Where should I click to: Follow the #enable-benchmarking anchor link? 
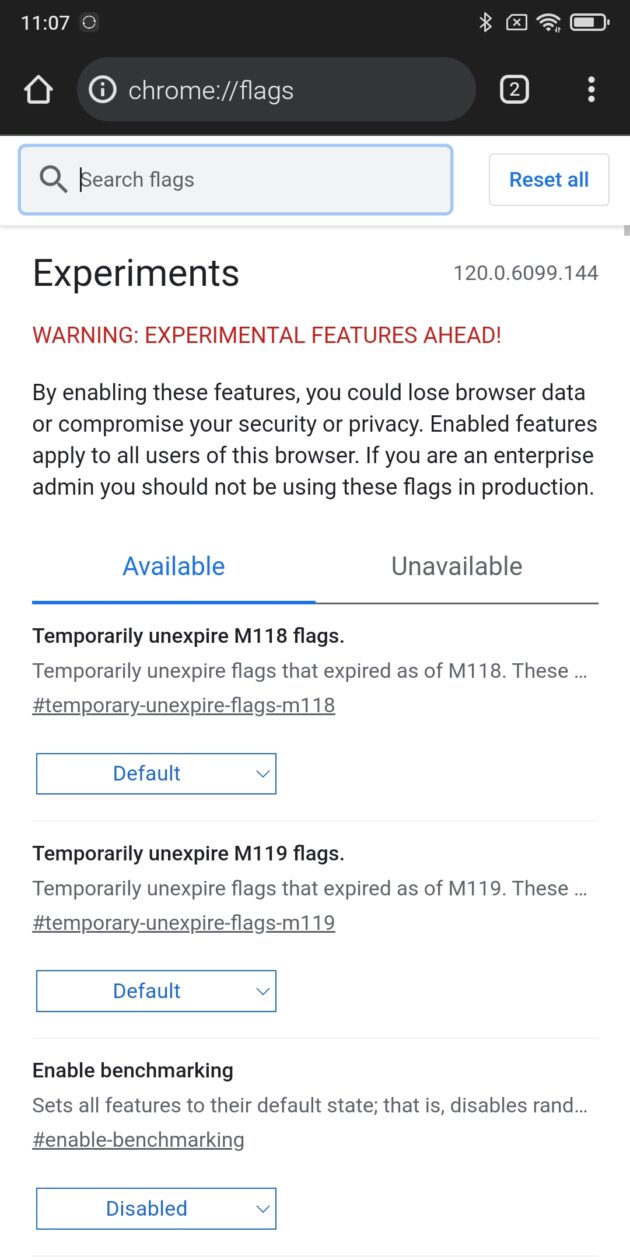coord(139,1140)
